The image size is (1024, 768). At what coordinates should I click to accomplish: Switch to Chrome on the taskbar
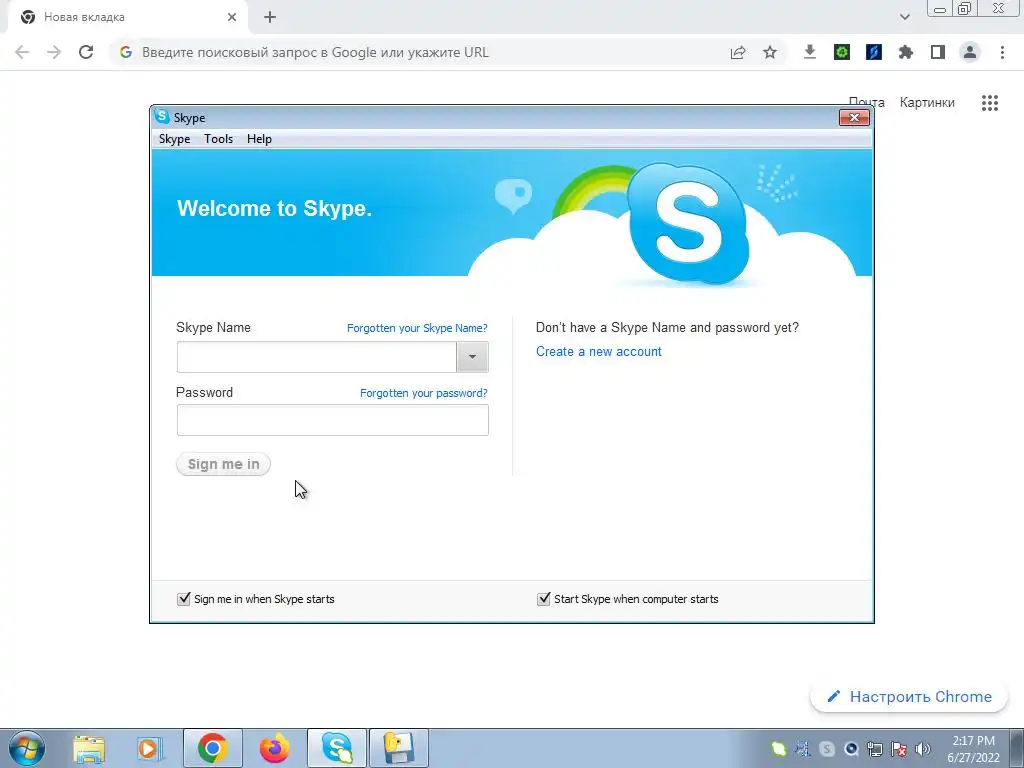212,748
